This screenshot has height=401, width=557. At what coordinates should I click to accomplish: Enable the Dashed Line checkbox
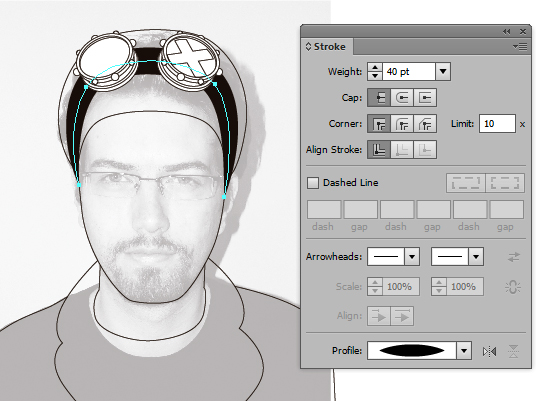(313, 183)
